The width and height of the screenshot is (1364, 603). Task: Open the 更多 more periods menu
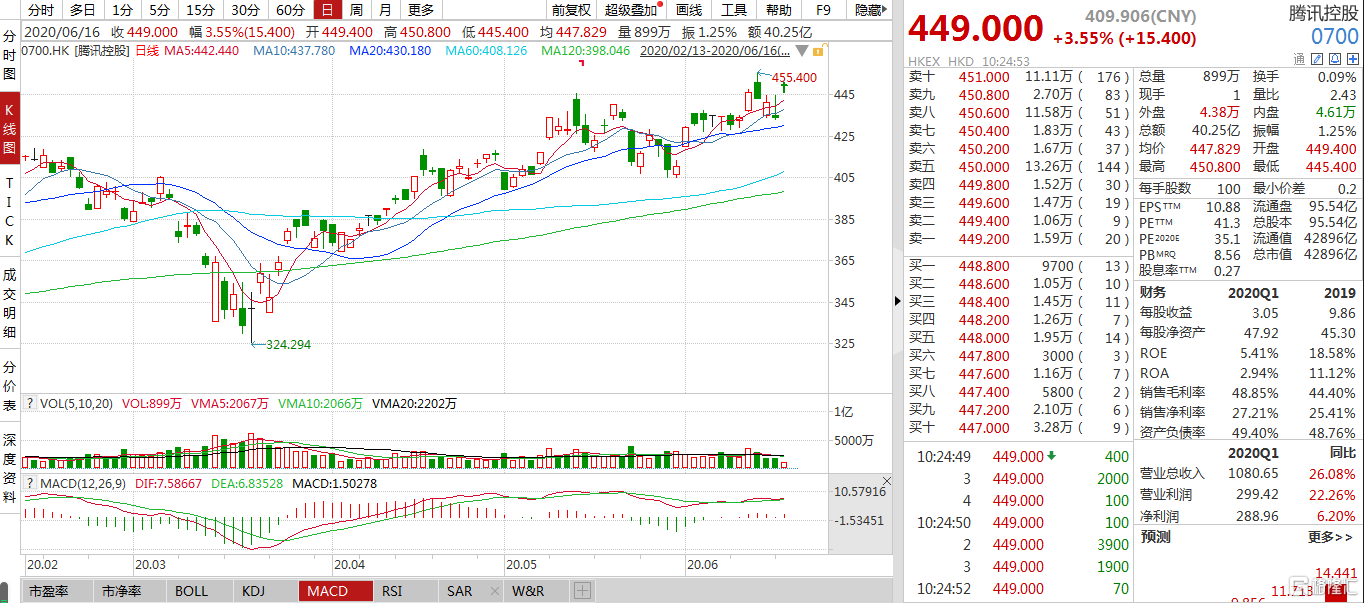421,10
